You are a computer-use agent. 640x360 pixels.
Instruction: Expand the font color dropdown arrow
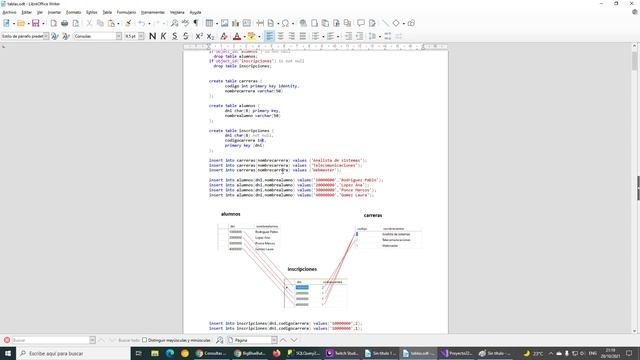coord(244,37)
